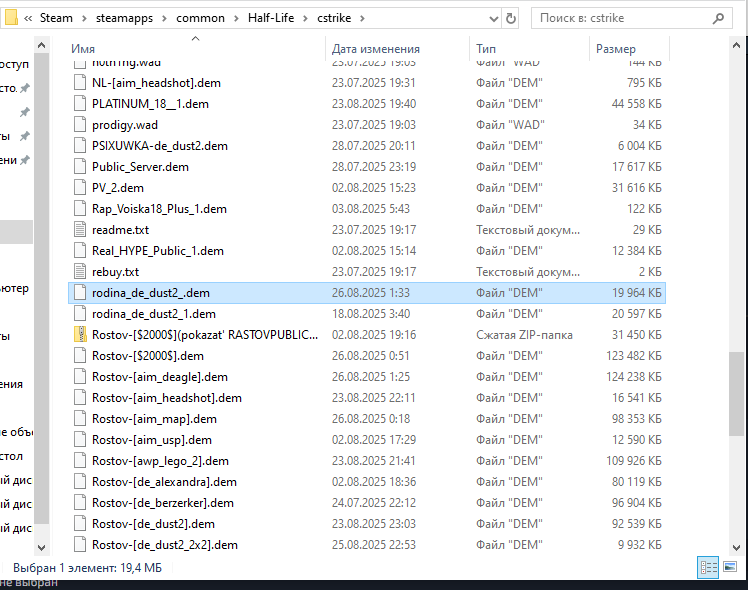Go to steamapps in the breadcrumb
This screenshot has height=590, width=748.
point(125,18)
